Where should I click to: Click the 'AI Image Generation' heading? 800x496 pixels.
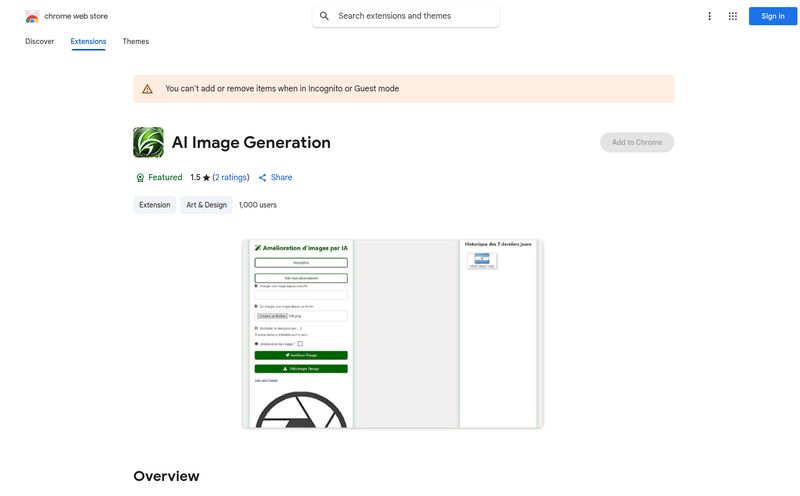(x=251, y=142)
